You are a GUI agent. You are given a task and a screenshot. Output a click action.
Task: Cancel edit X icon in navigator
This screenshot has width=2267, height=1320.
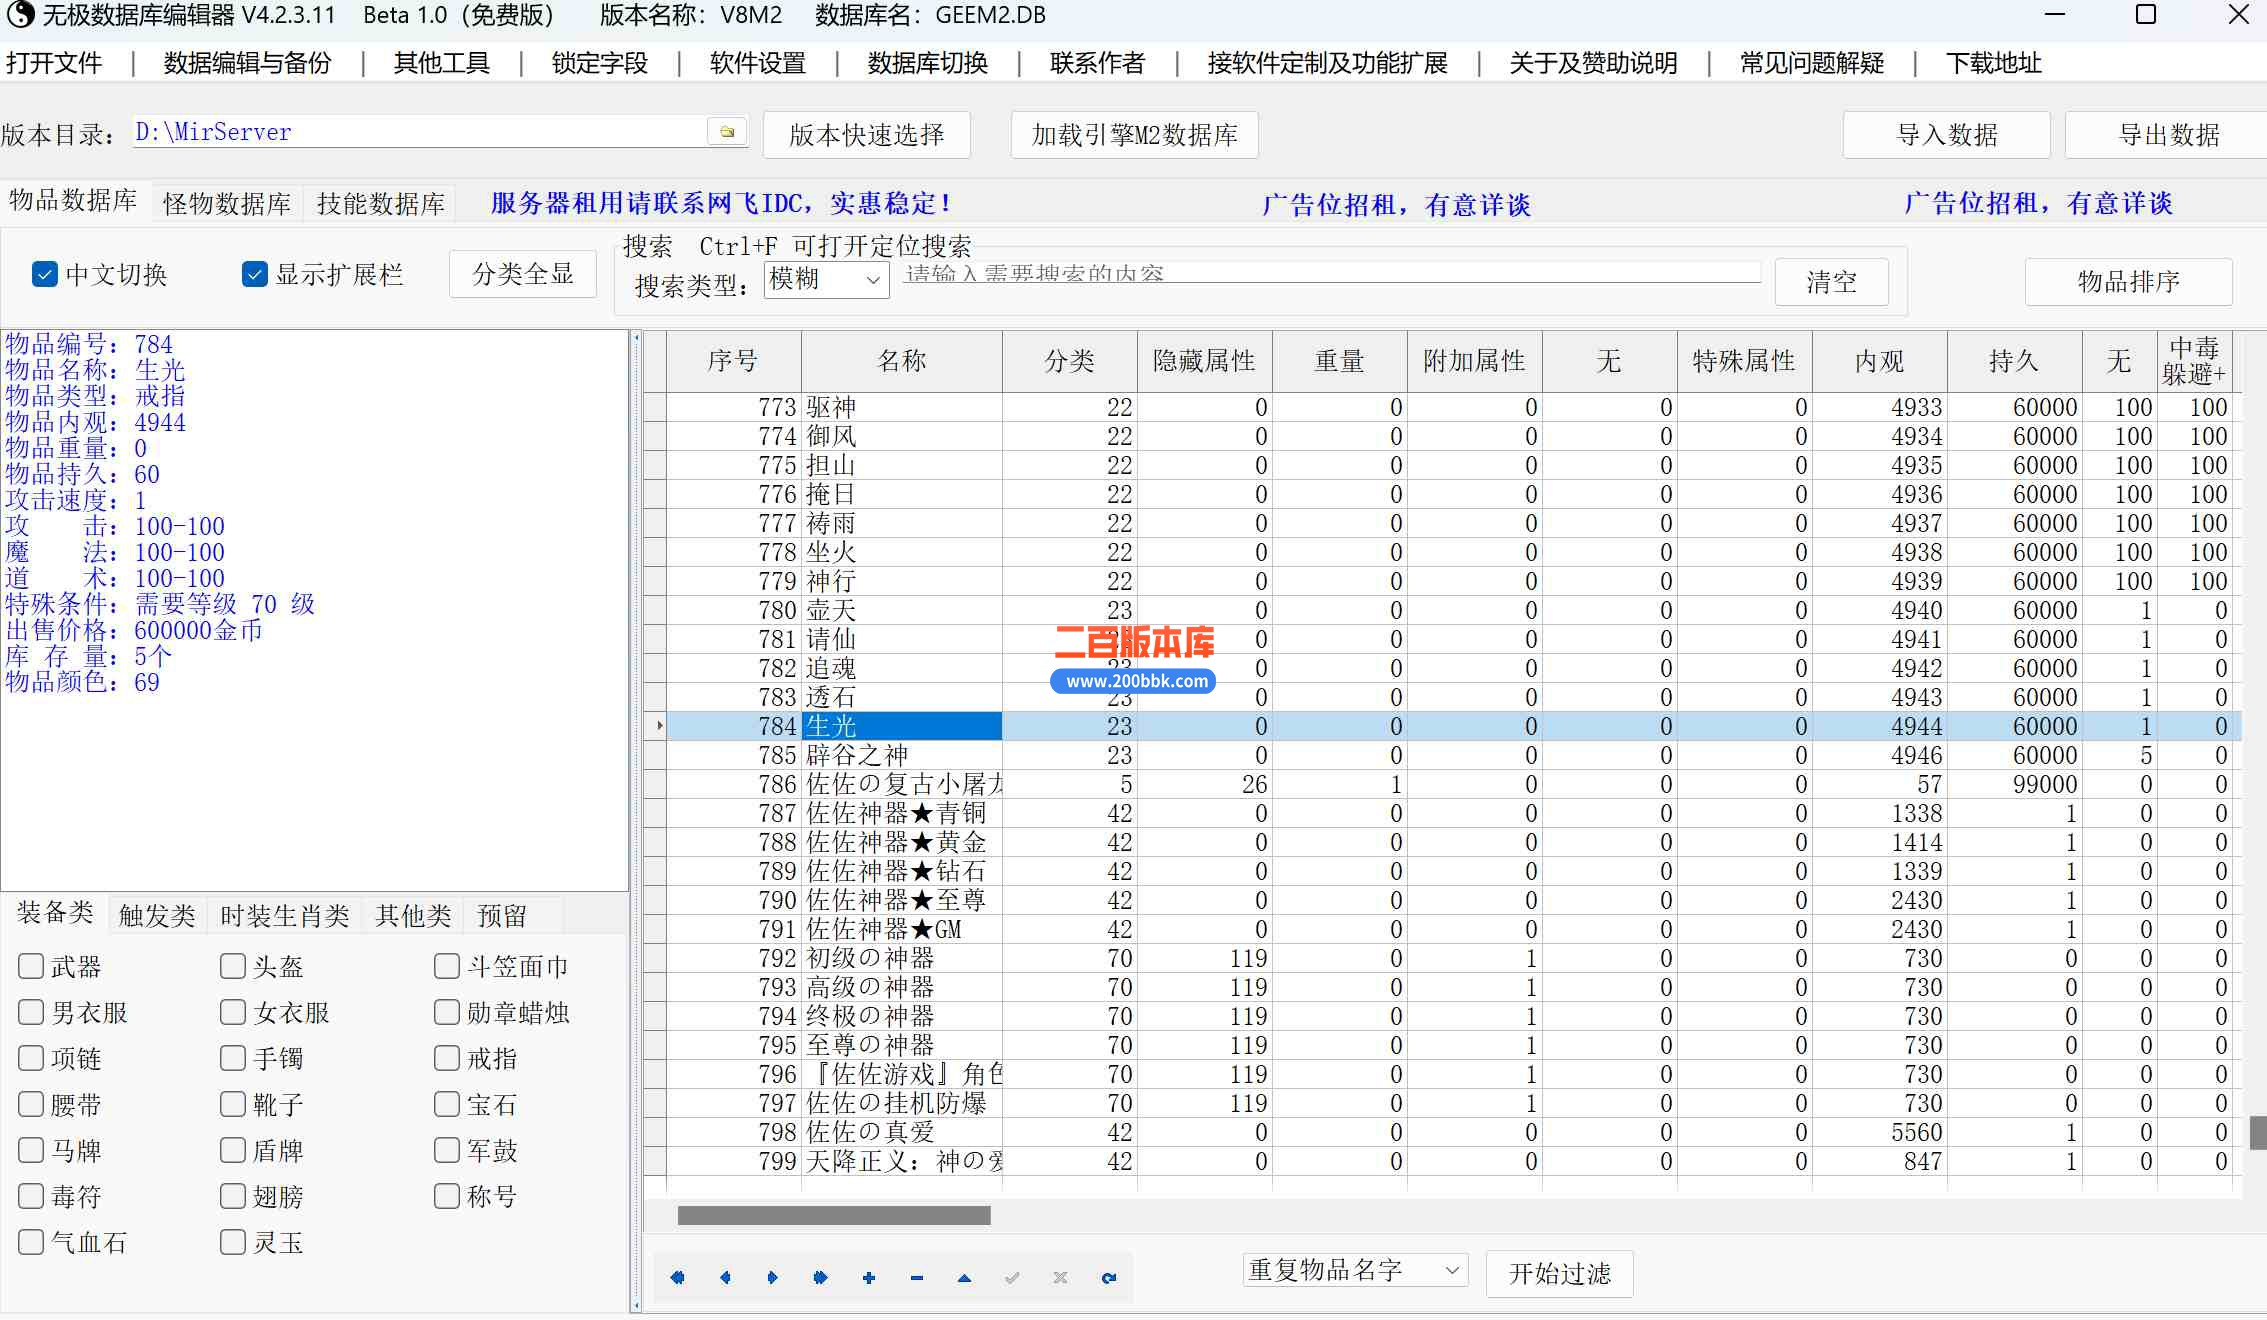(1060, 1277)
